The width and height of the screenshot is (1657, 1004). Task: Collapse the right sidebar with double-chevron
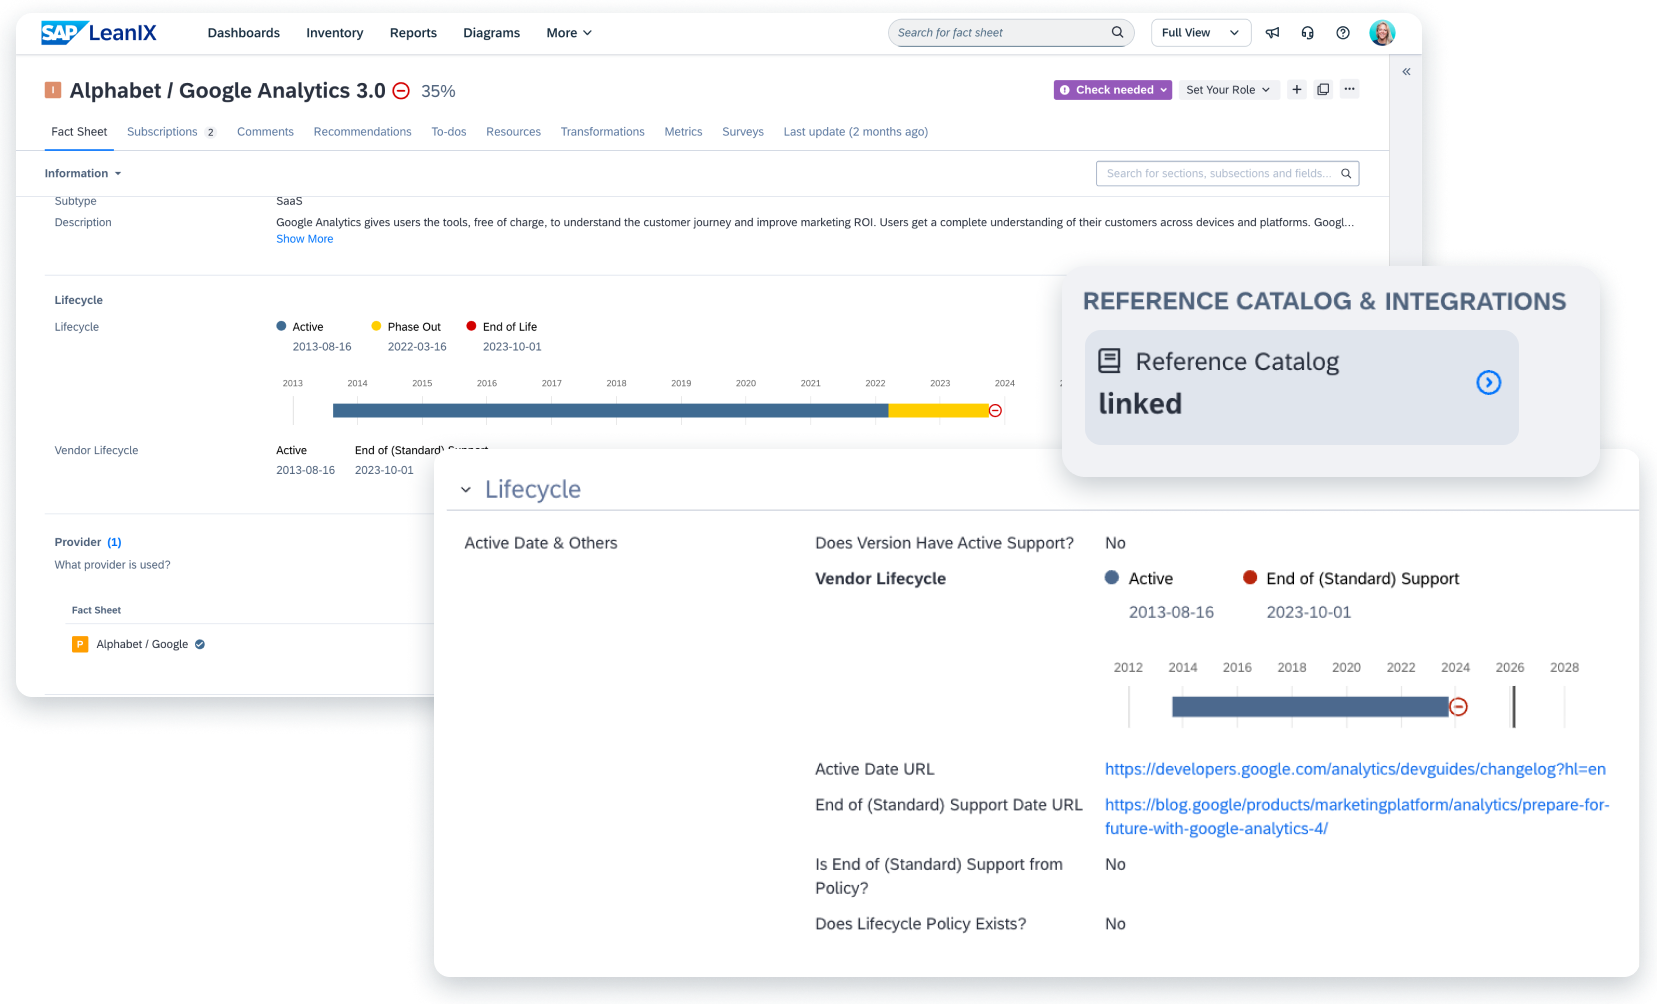[x=1406, y=71]
